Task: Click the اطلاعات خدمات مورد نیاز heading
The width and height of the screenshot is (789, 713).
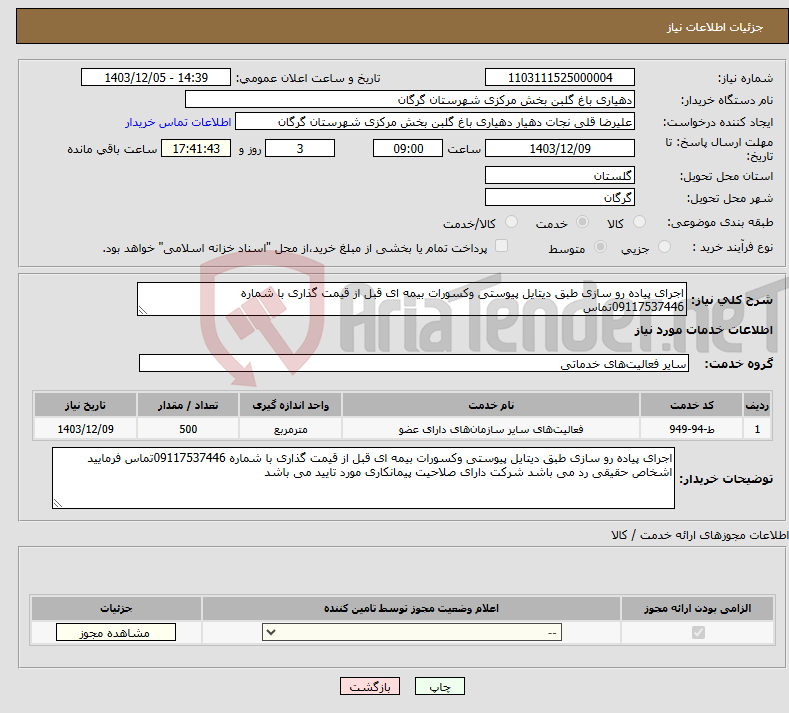Action: pos(703,330)
